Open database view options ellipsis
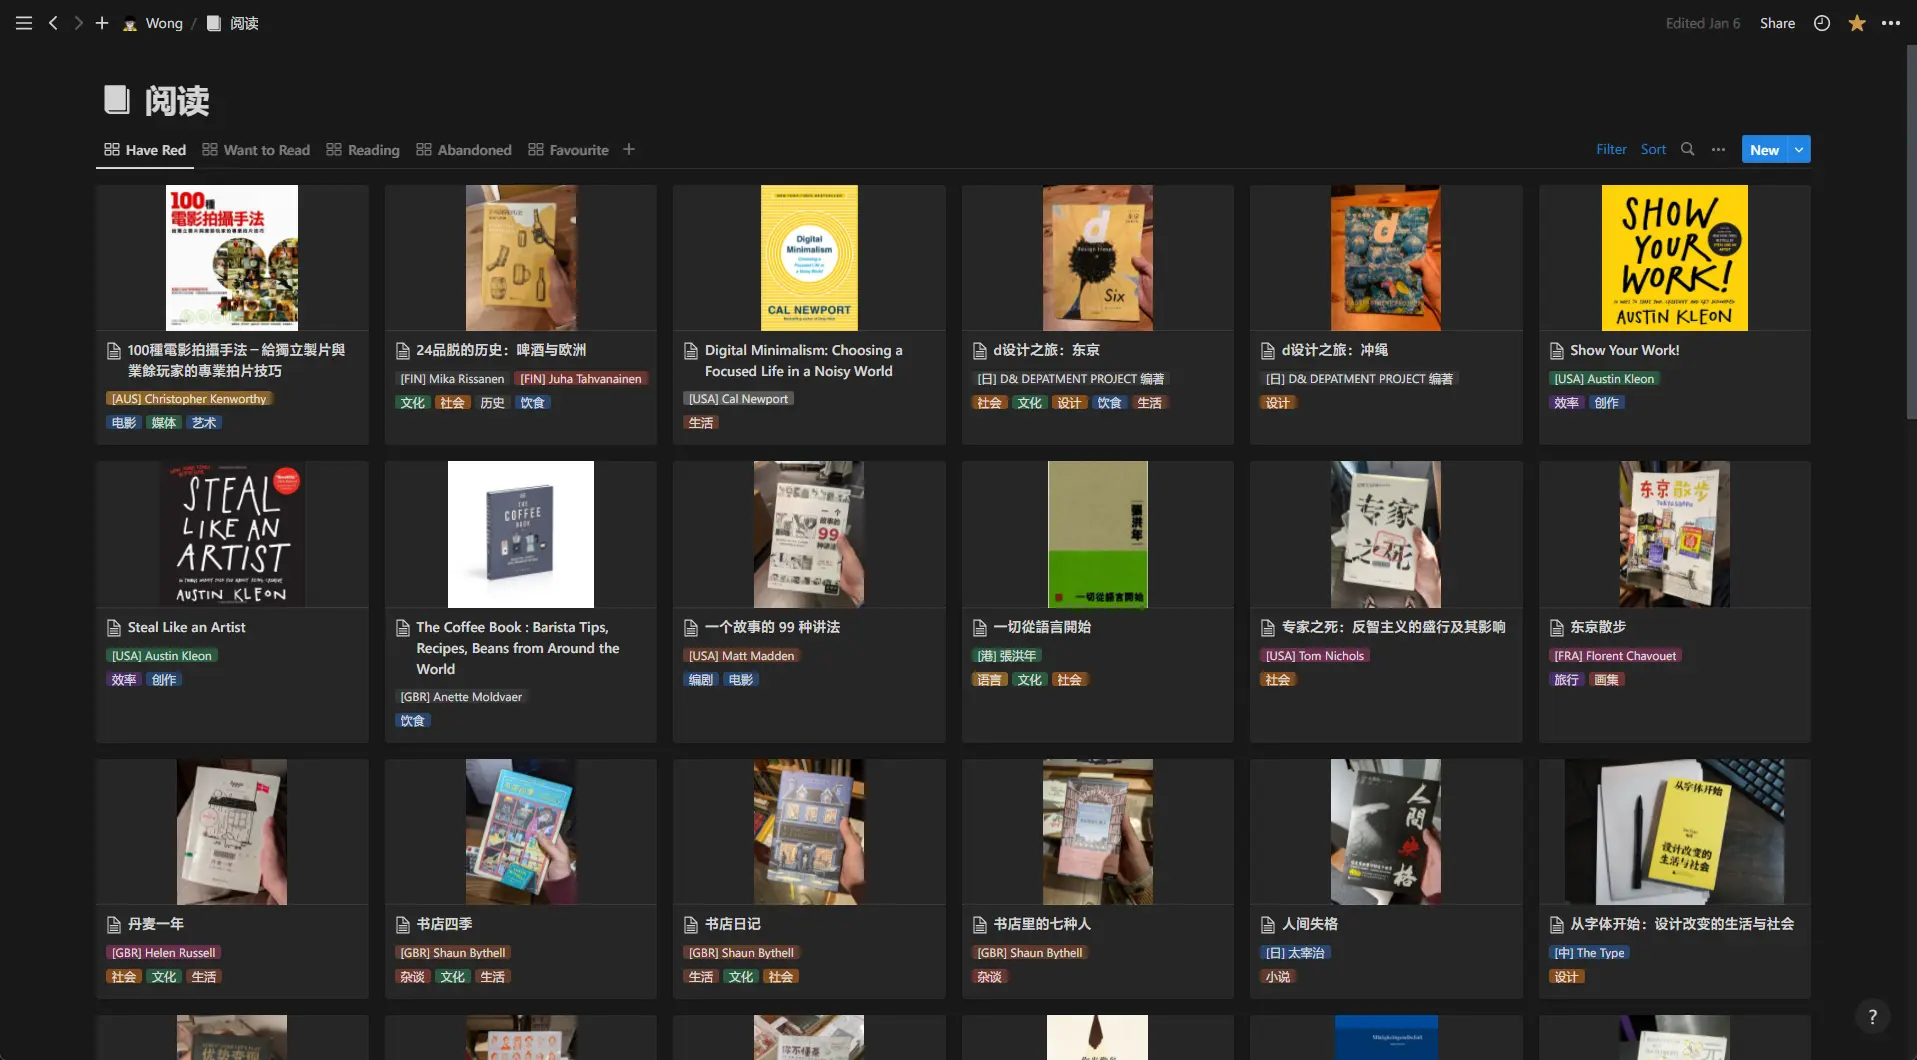The height and width of the screenshot is (1060, 1917). [1718, 149]
